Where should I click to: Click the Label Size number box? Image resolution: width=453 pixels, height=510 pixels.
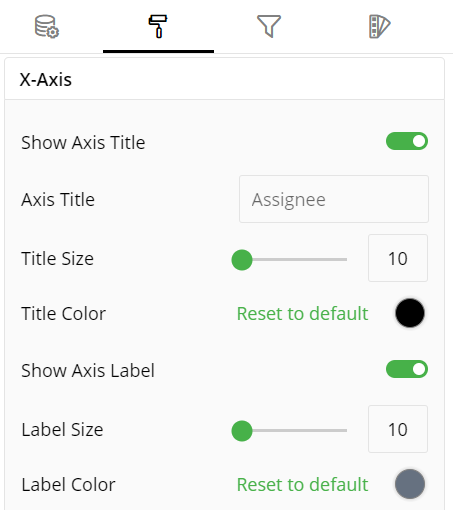398,429
